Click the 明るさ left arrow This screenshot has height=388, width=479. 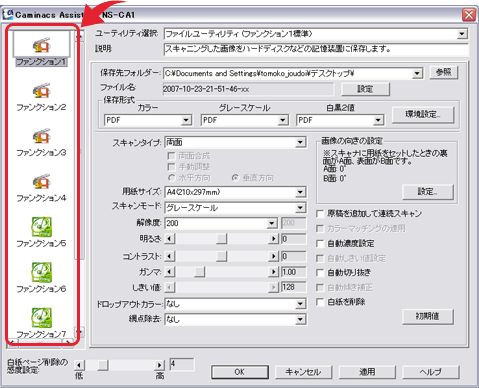point(170,239)
